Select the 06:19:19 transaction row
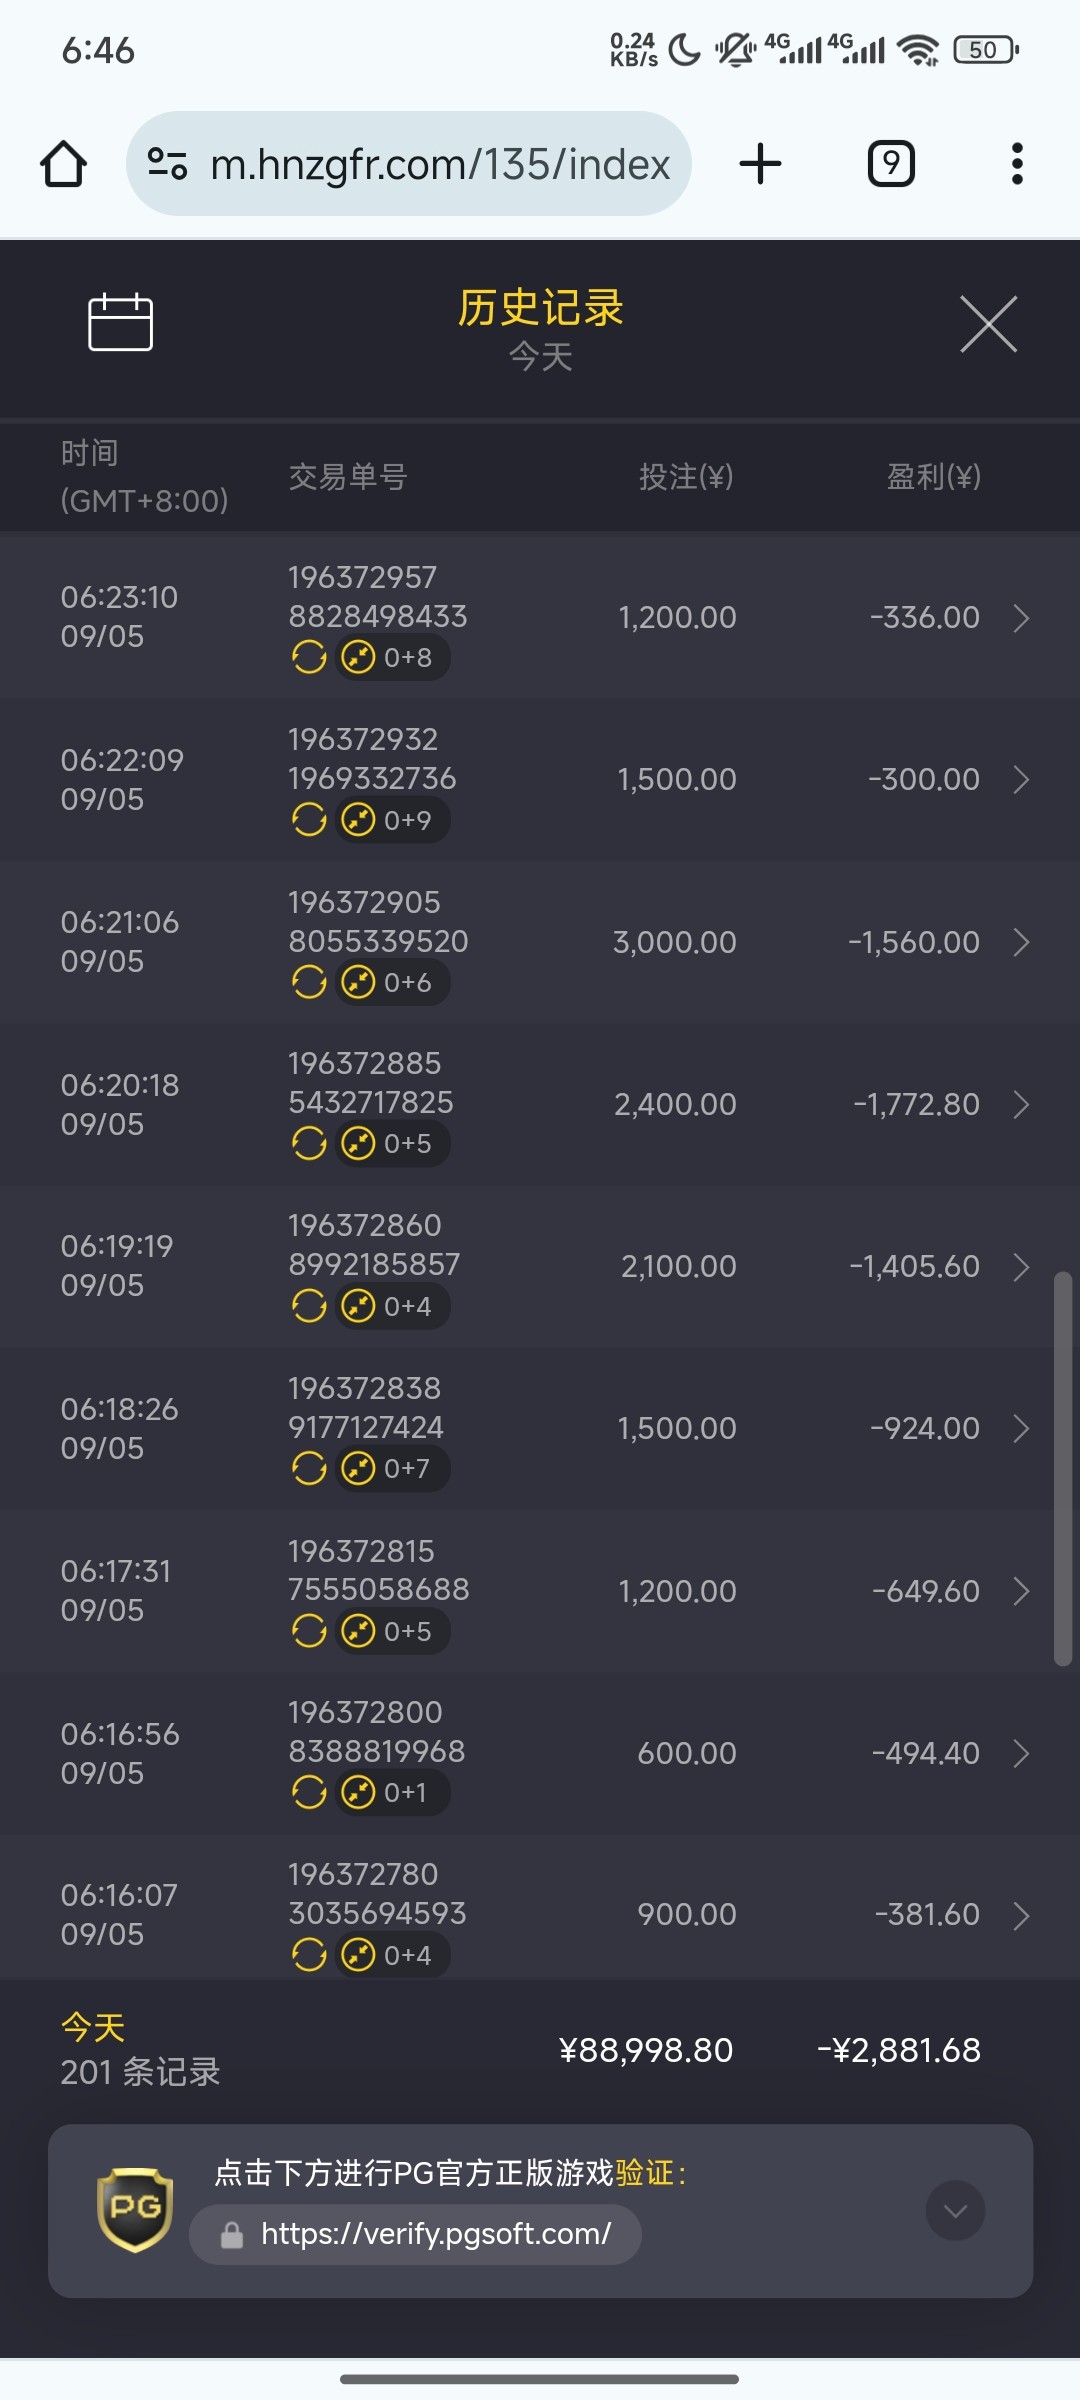Viewport: 1080px width, 2400px height. [540, 1266]
